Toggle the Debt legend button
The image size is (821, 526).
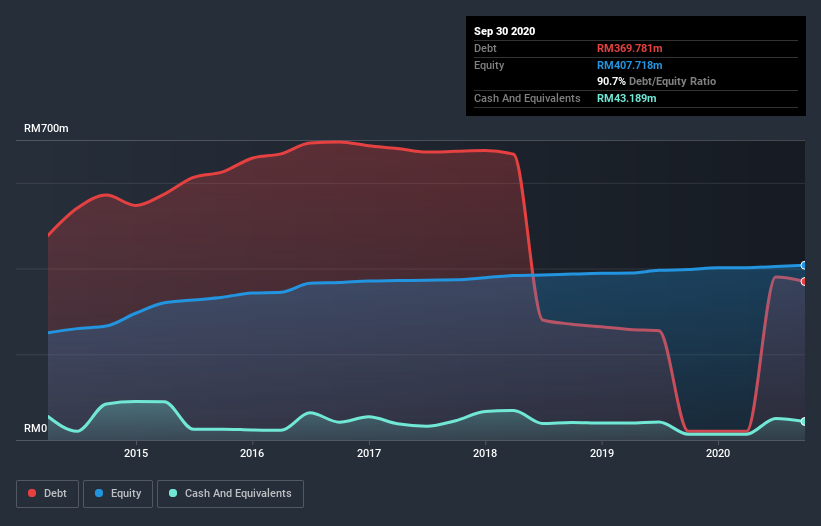[48, 494]
